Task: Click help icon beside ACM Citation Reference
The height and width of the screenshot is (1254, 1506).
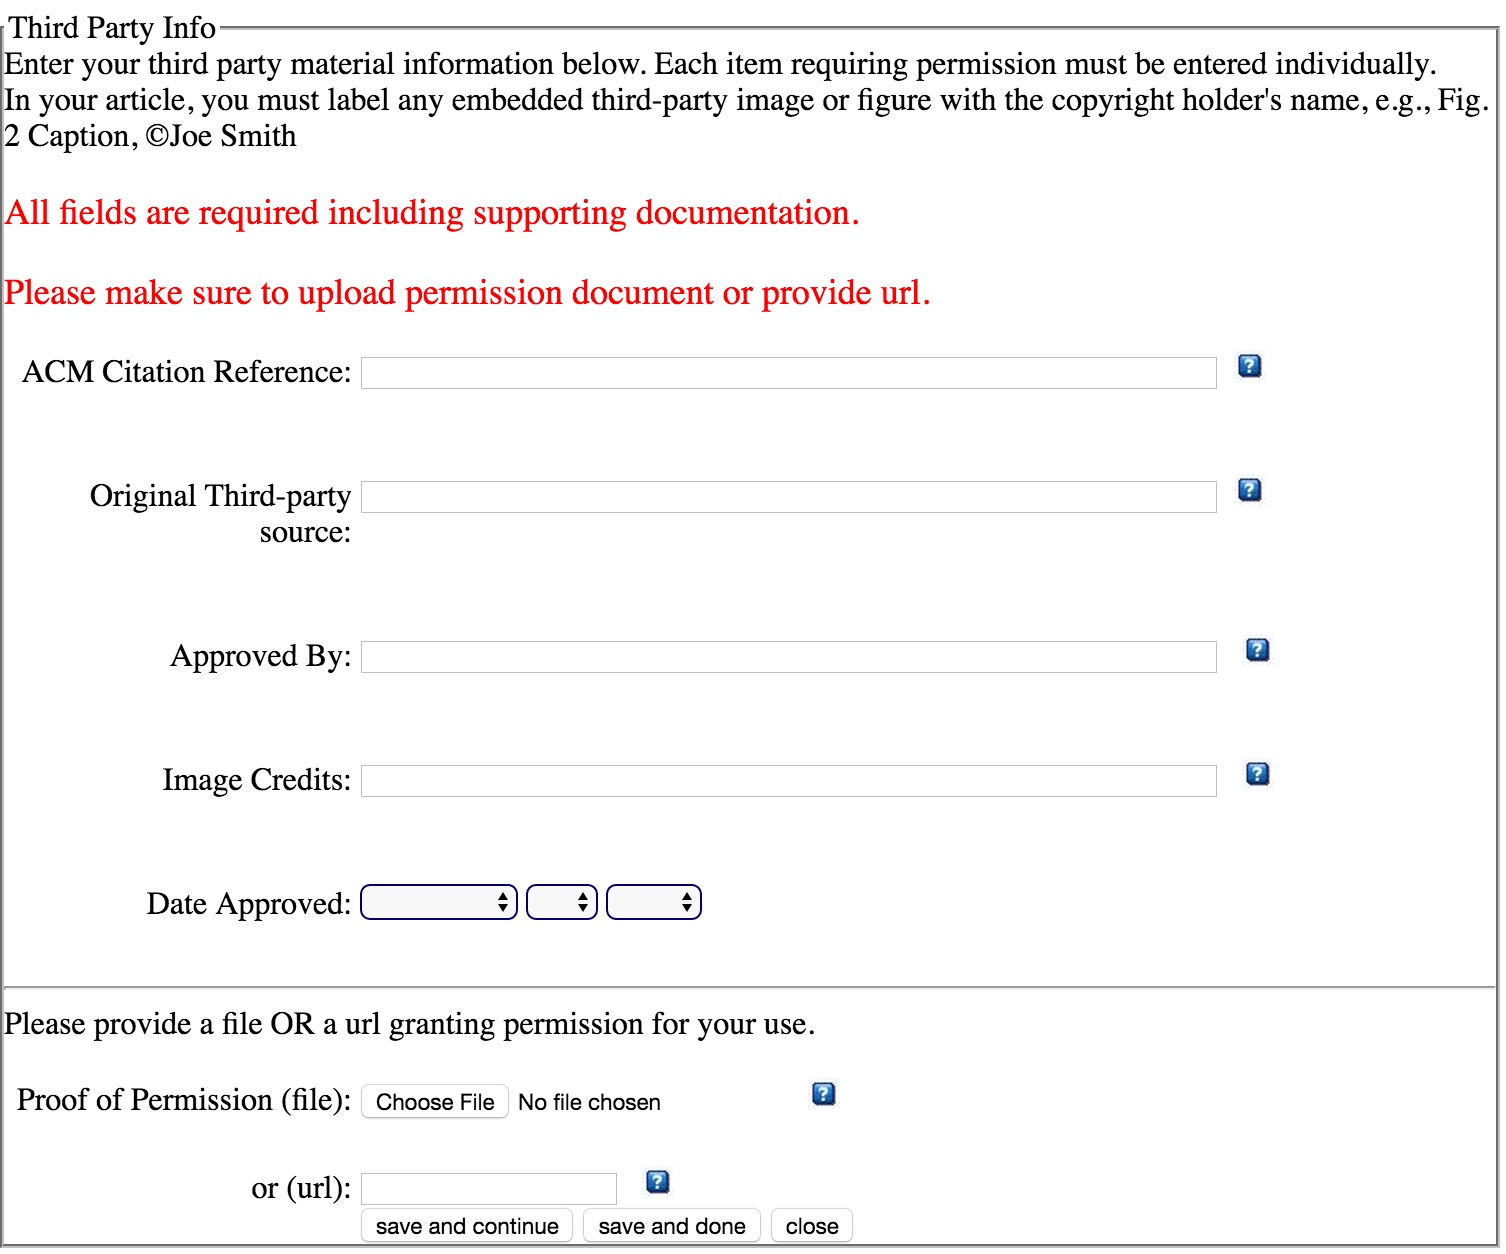Action: [1249, 367]
